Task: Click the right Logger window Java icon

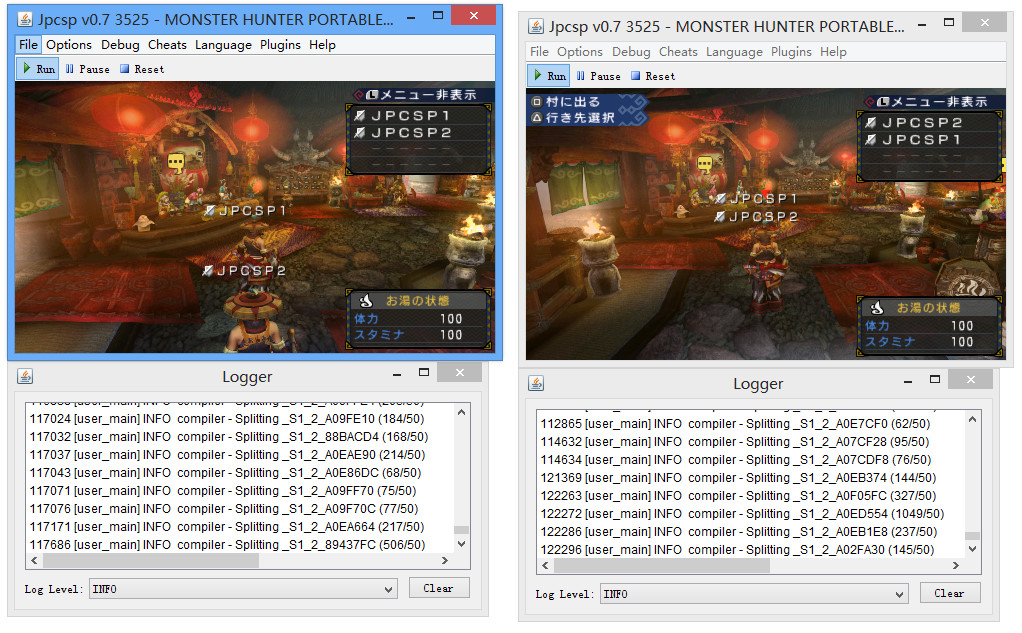Action: tap(536, 383)
